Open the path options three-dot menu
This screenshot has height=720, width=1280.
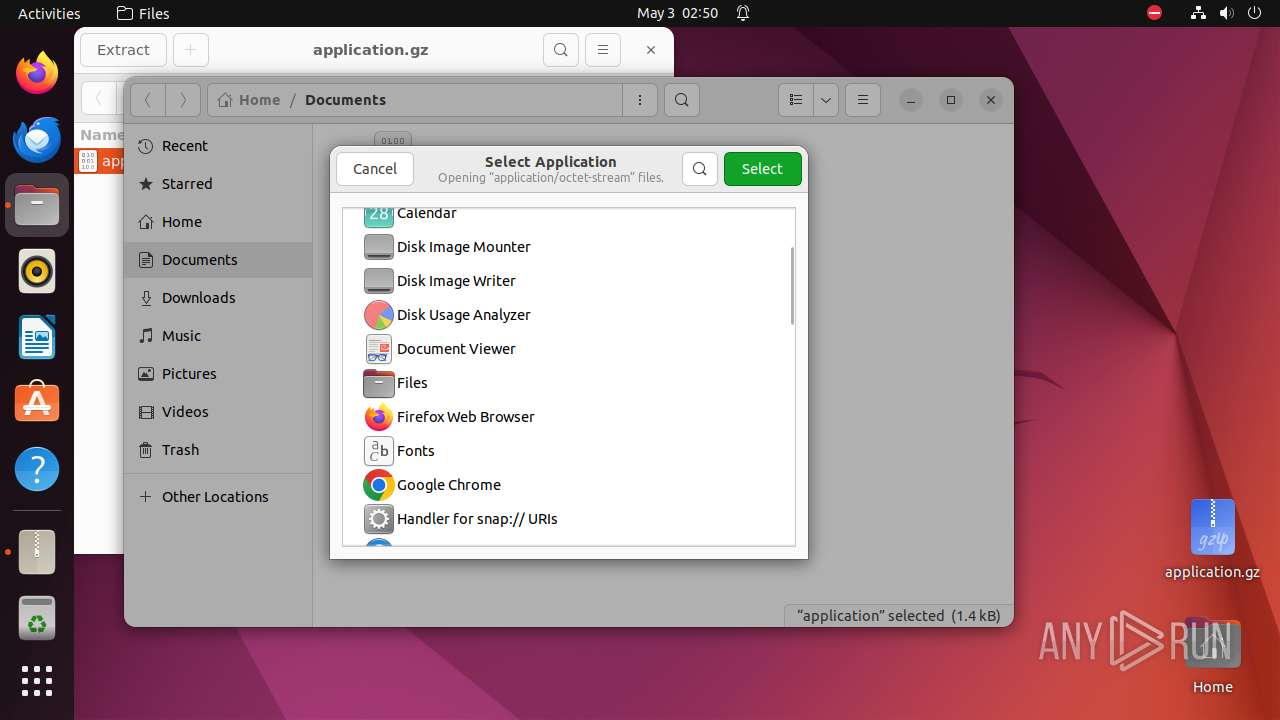pos(640,100)
